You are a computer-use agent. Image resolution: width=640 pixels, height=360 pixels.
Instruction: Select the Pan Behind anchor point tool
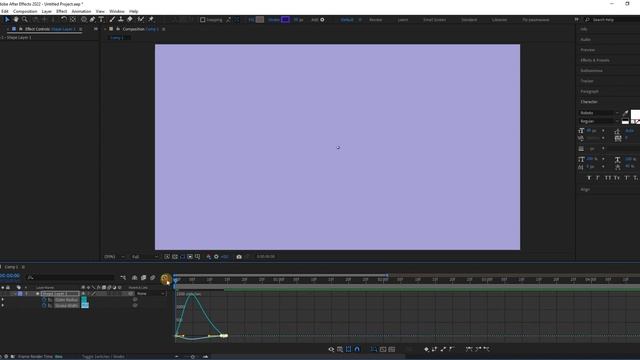[73, 19]
